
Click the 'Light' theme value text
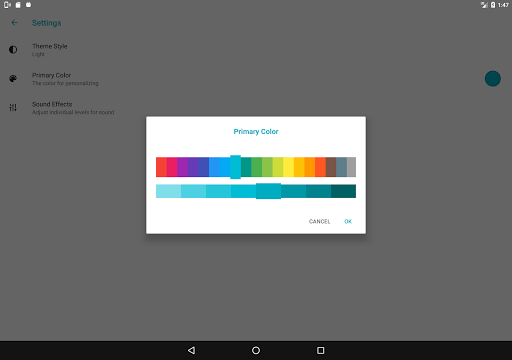coord(38,54)
